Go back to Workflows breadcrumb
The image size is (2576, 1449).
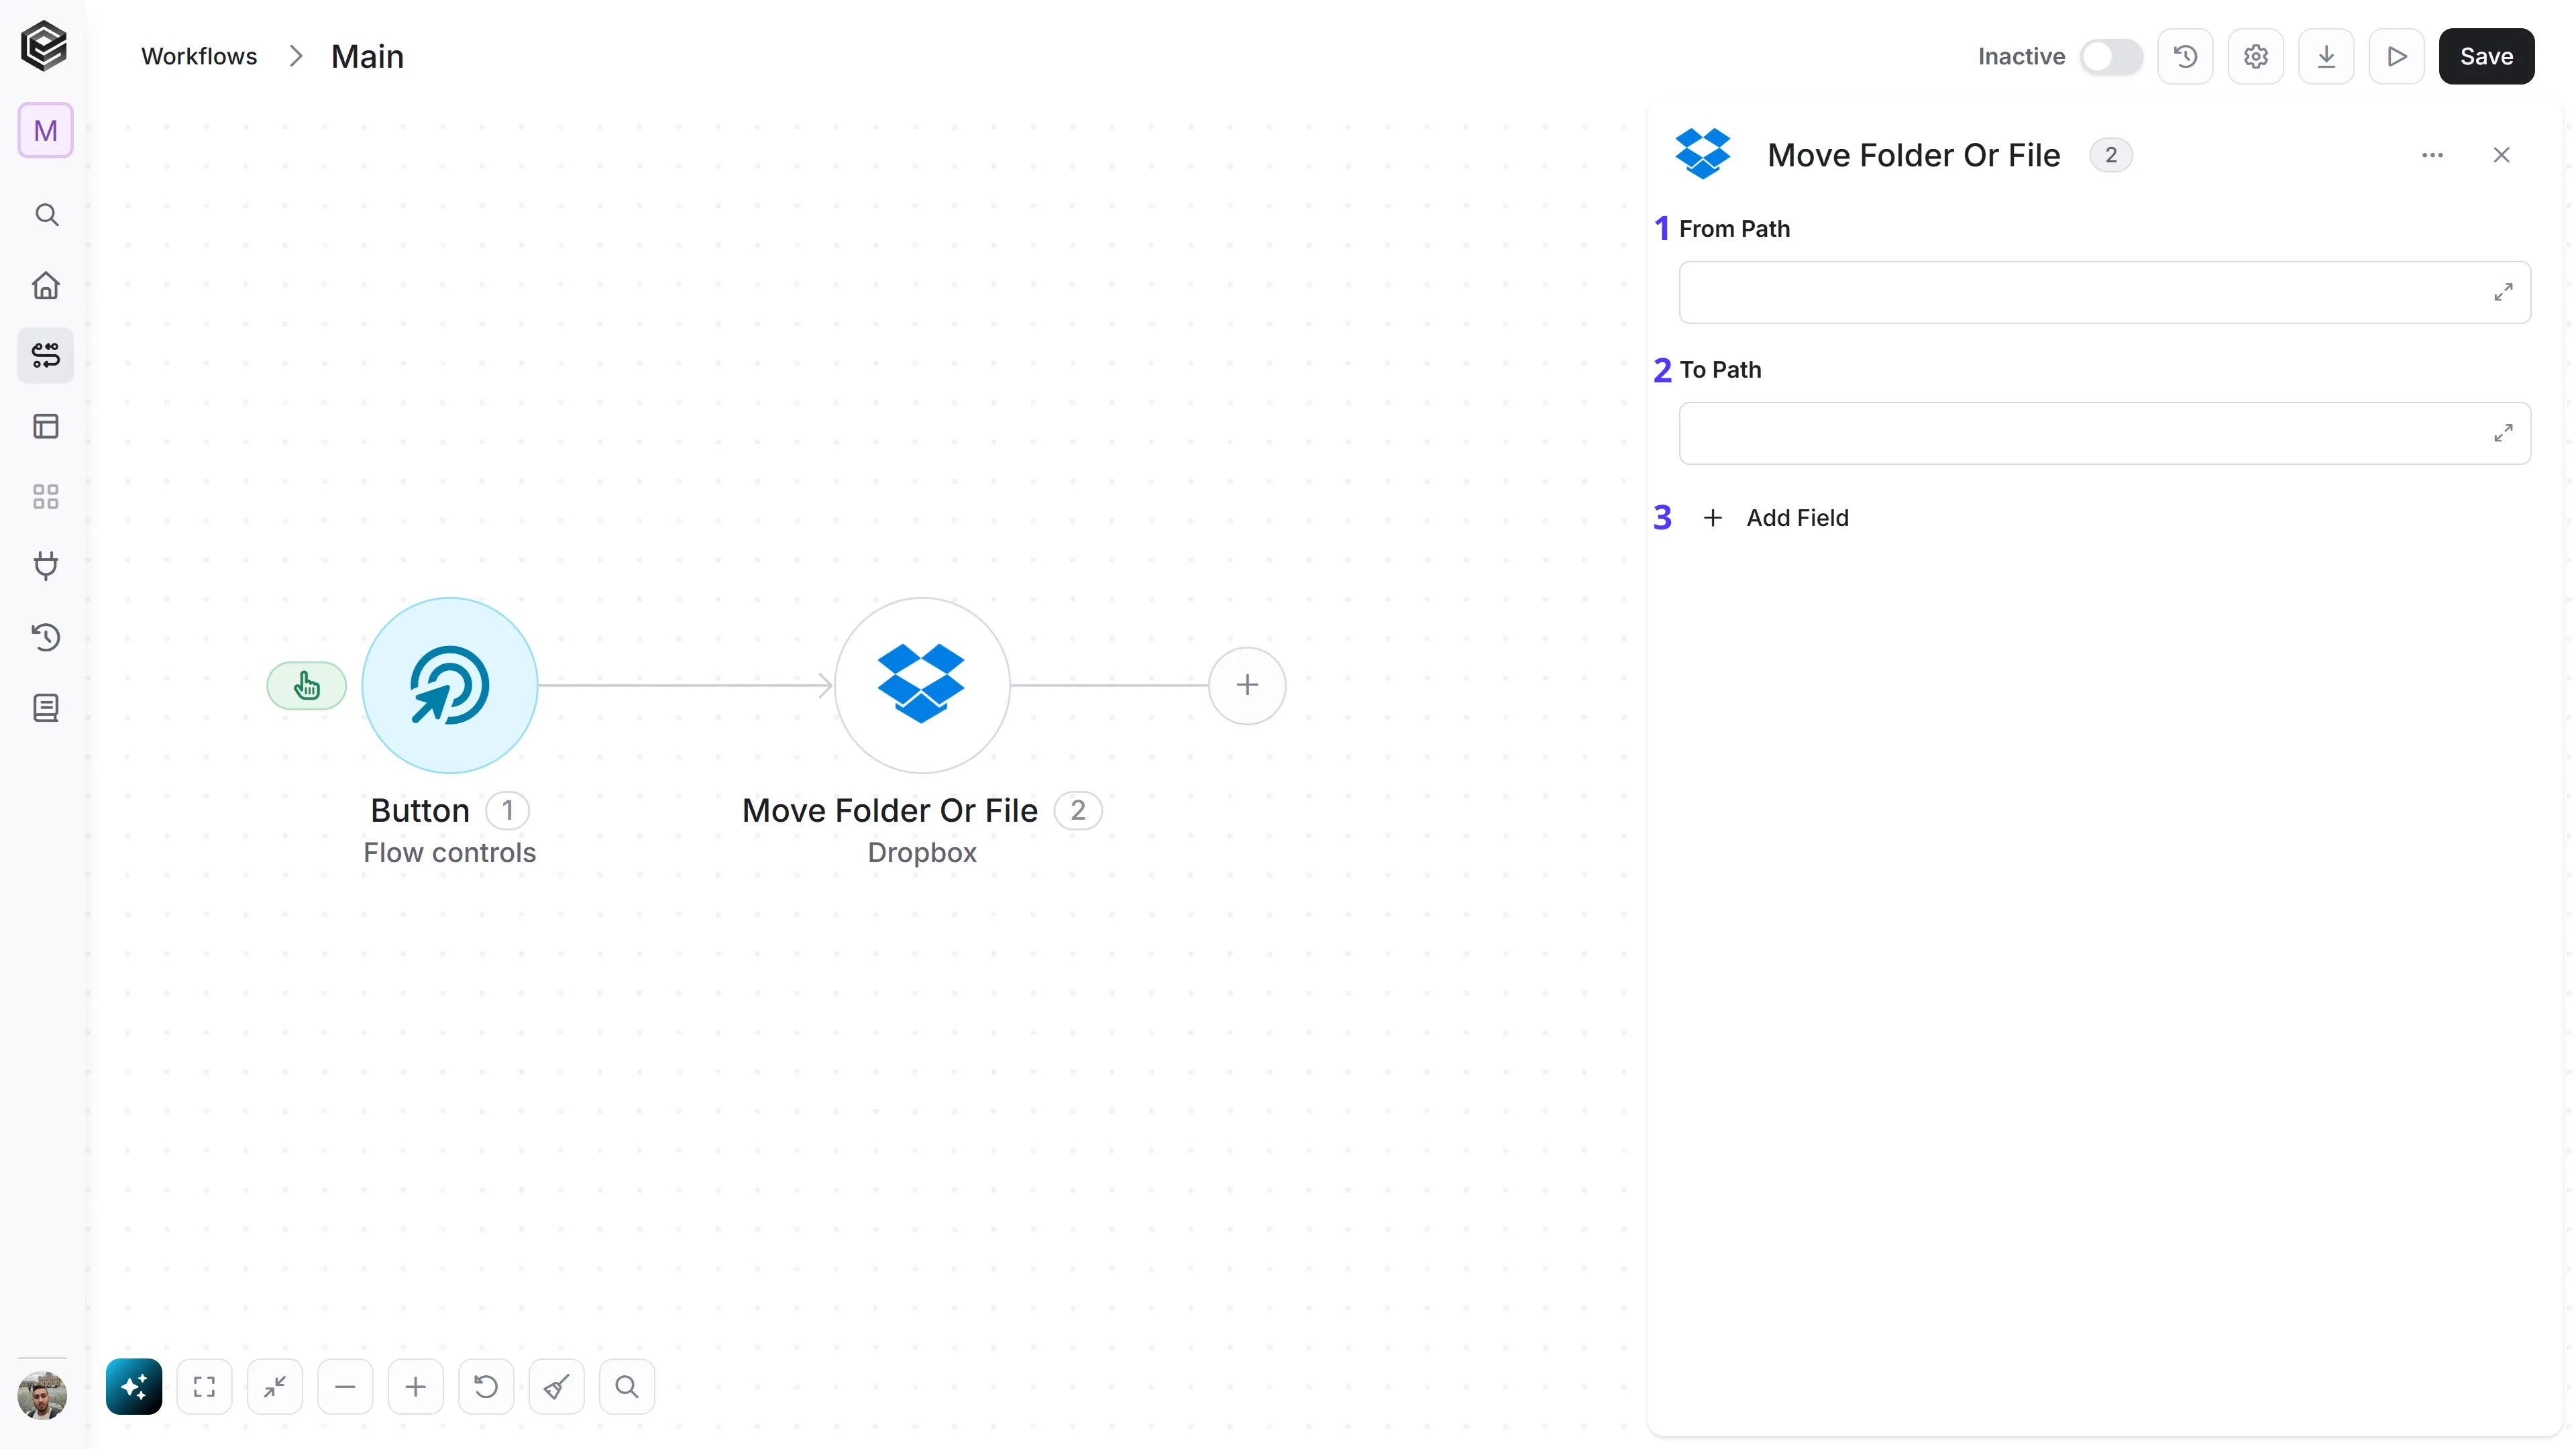[199, 57]
